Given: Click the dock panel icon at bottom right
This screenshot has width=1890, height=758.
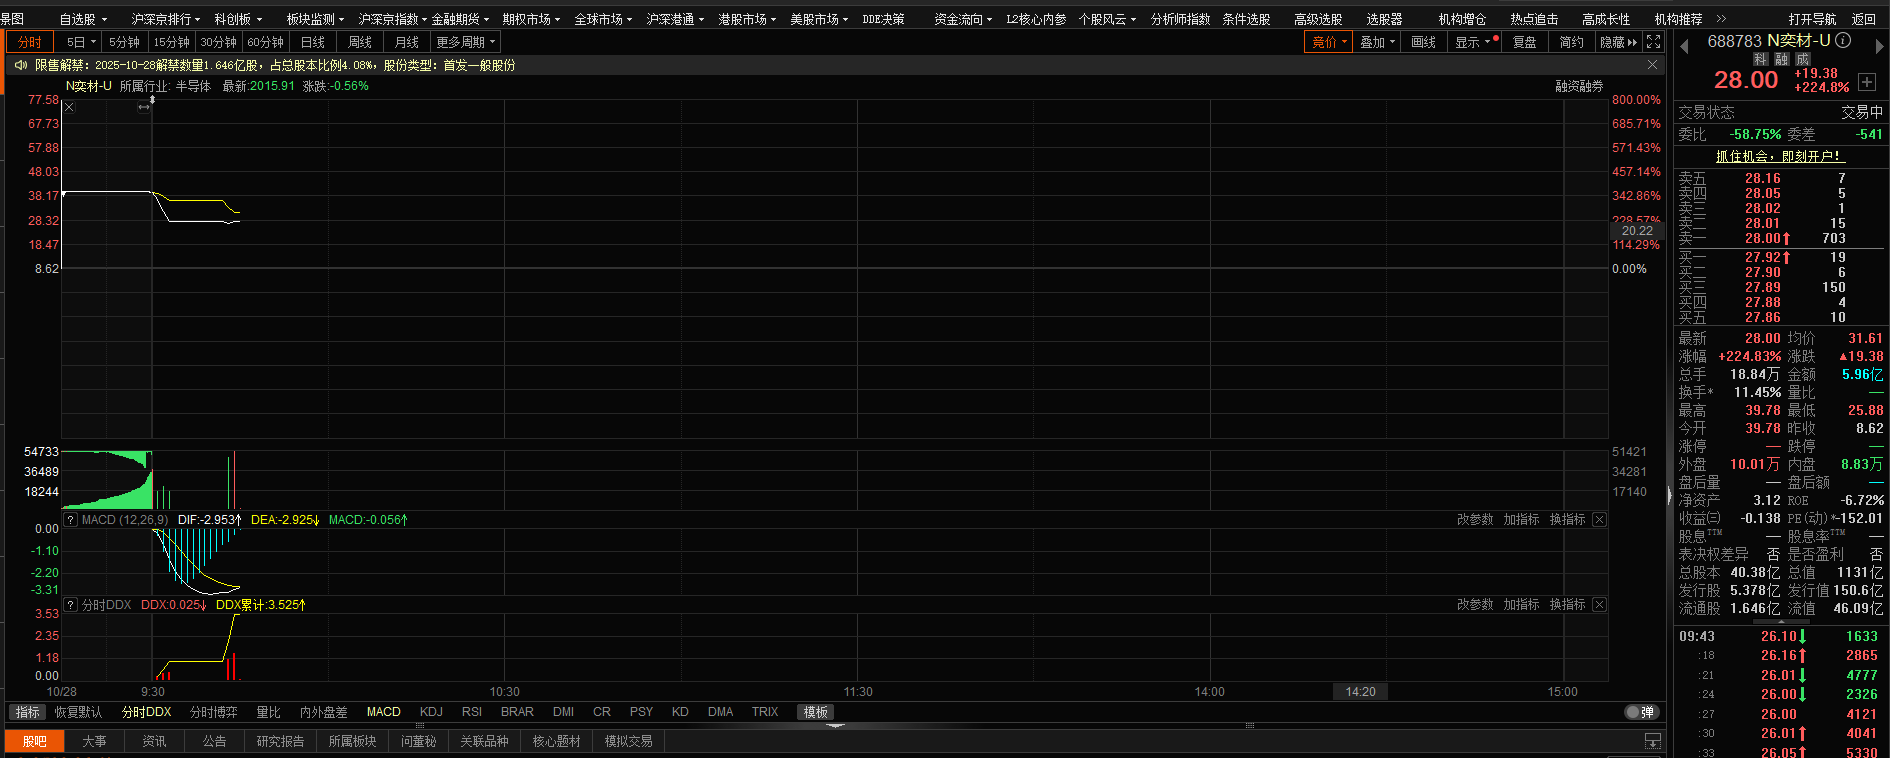Looking at the screenshot, I should [x=1652, y=741].
